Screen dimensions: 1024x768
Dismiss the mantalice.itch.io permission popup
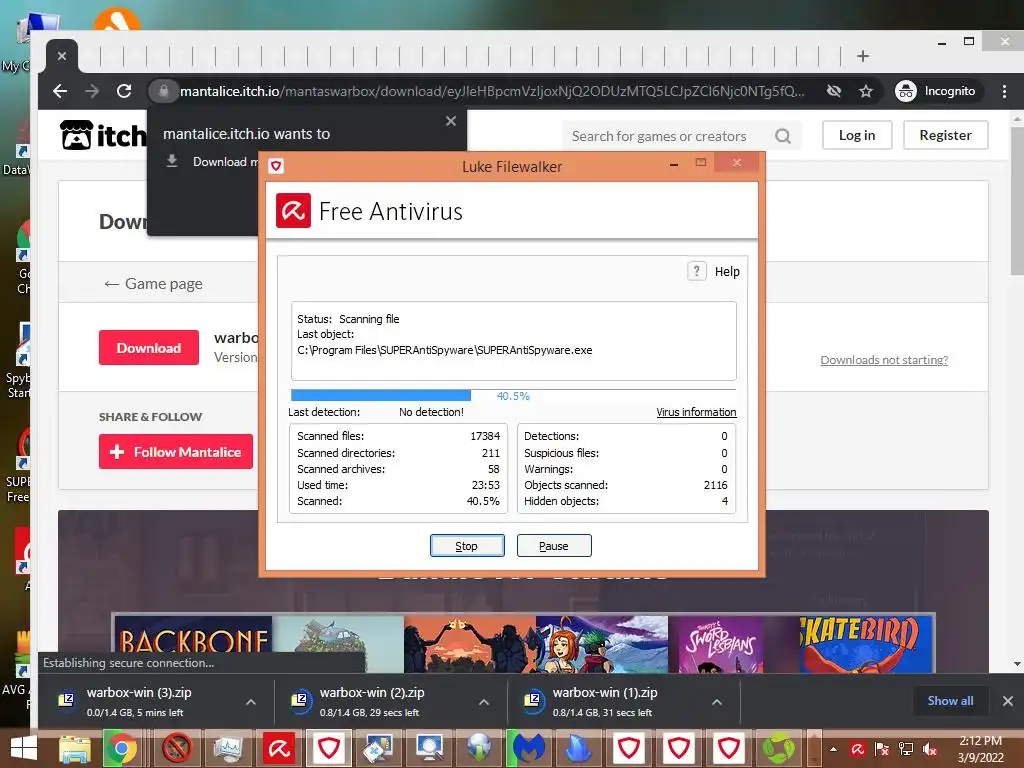pyautogui.click(x=451, y=121)
